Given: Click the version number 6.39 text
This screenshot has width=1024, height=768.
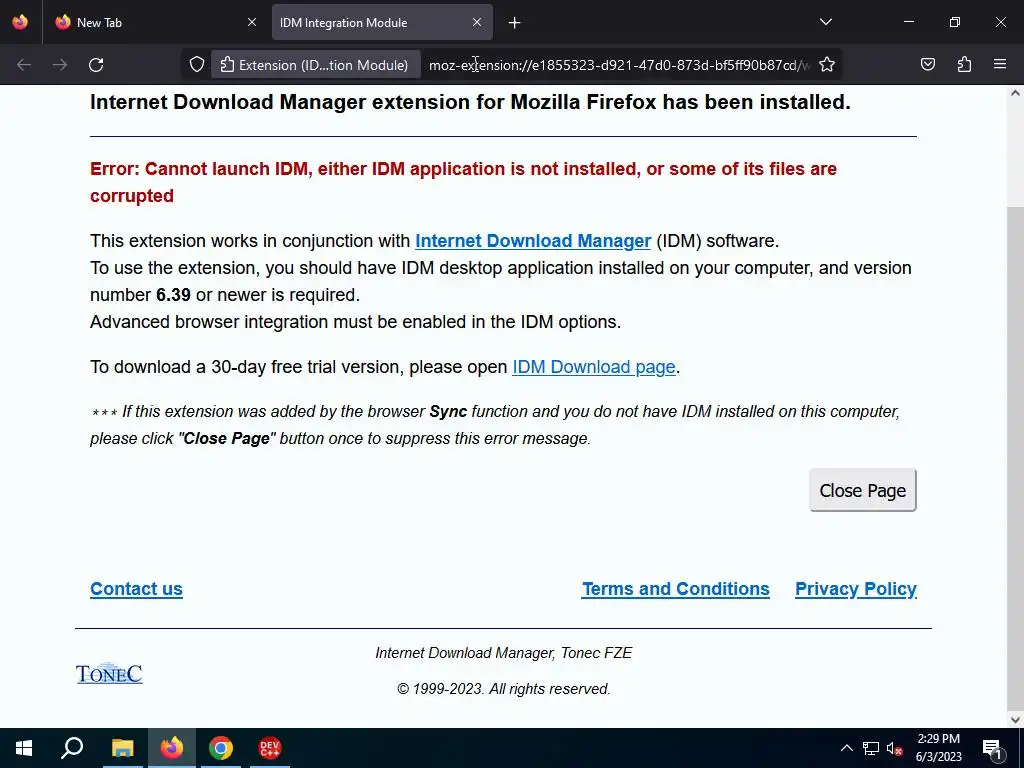Looking at the screenshot, I should (x=173, y=295).
